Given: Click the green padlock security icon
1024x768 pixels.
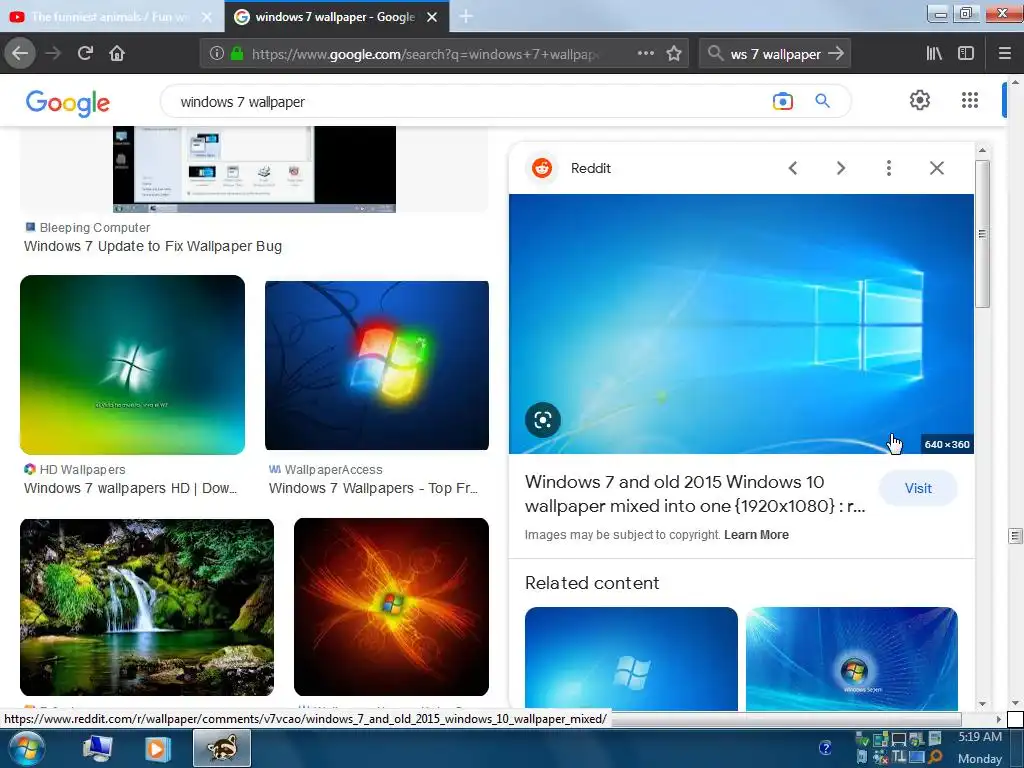Looking at the screenshot, I should 237,54.
